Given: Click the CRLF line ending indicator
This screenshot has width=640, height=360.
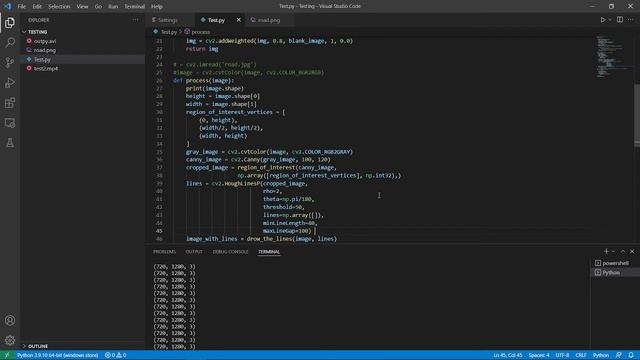Looking at the screenshot, I should [580, 355].
